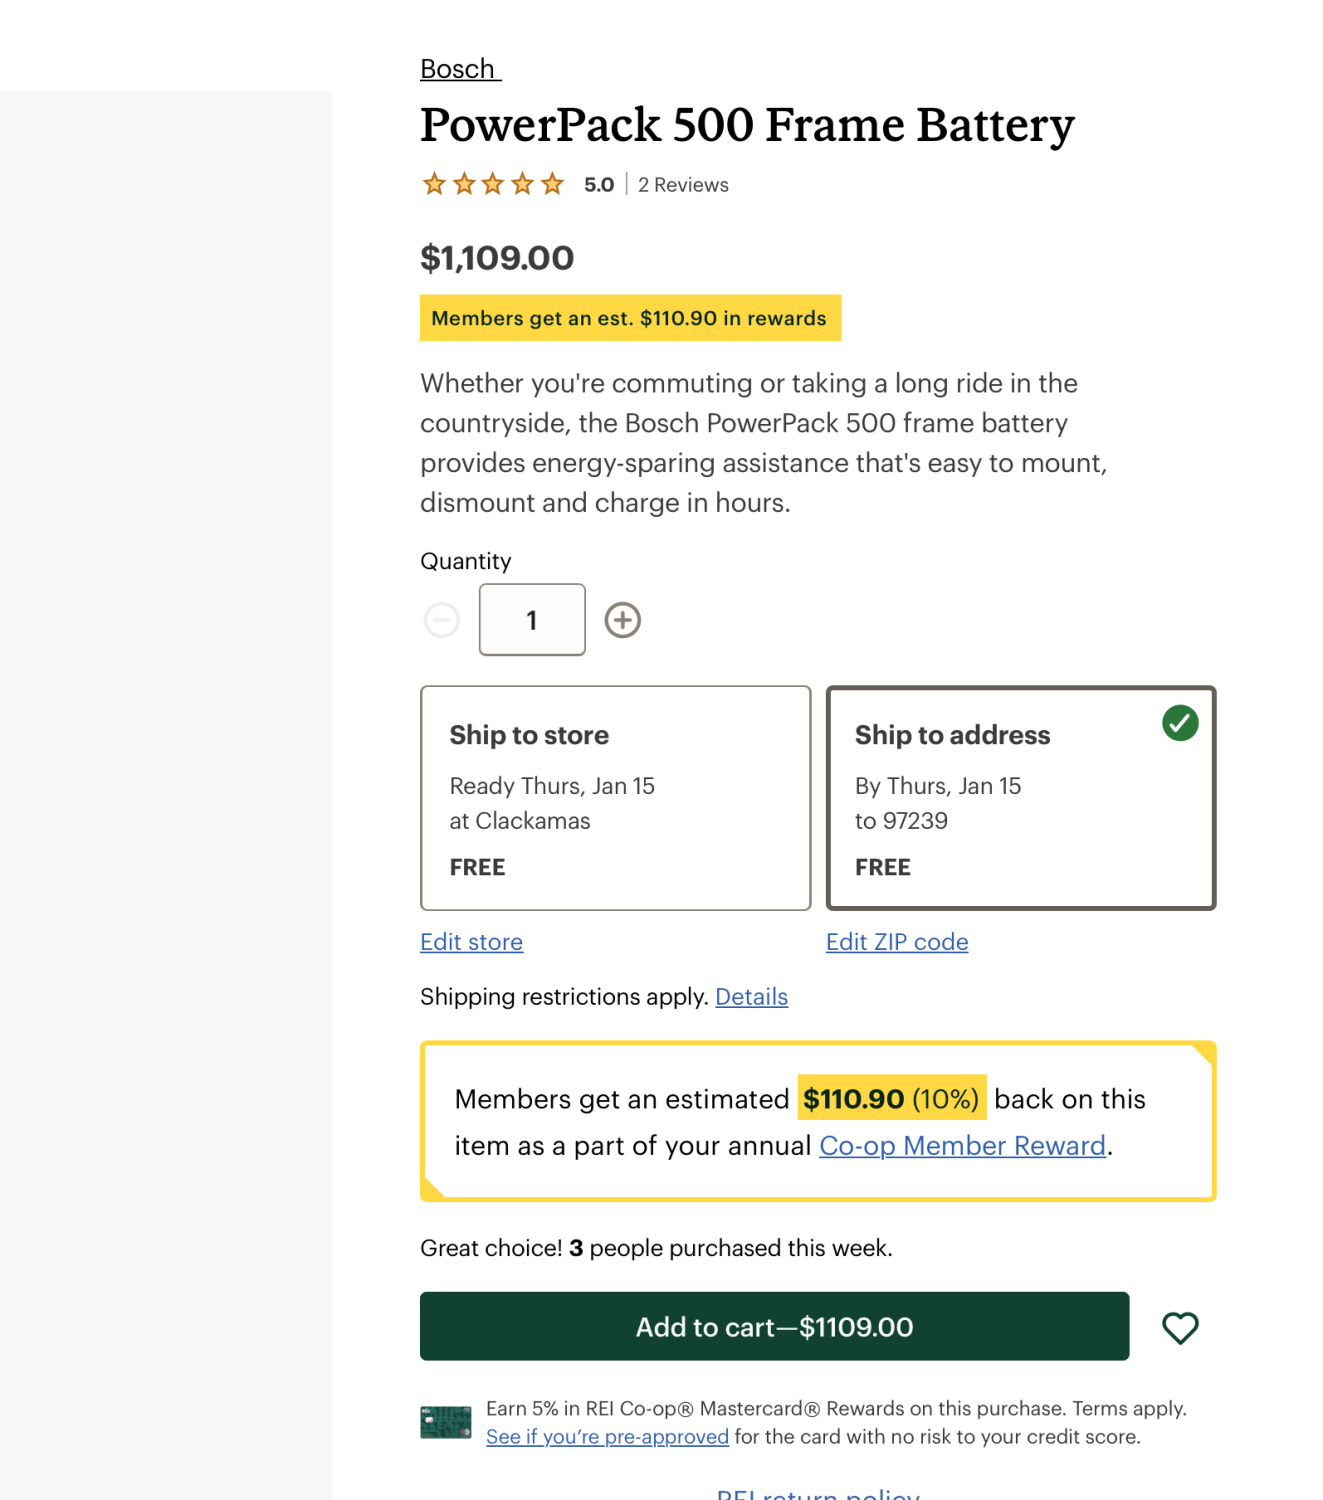
Task: Click the Edit store link
Action: tap(471, 942)
